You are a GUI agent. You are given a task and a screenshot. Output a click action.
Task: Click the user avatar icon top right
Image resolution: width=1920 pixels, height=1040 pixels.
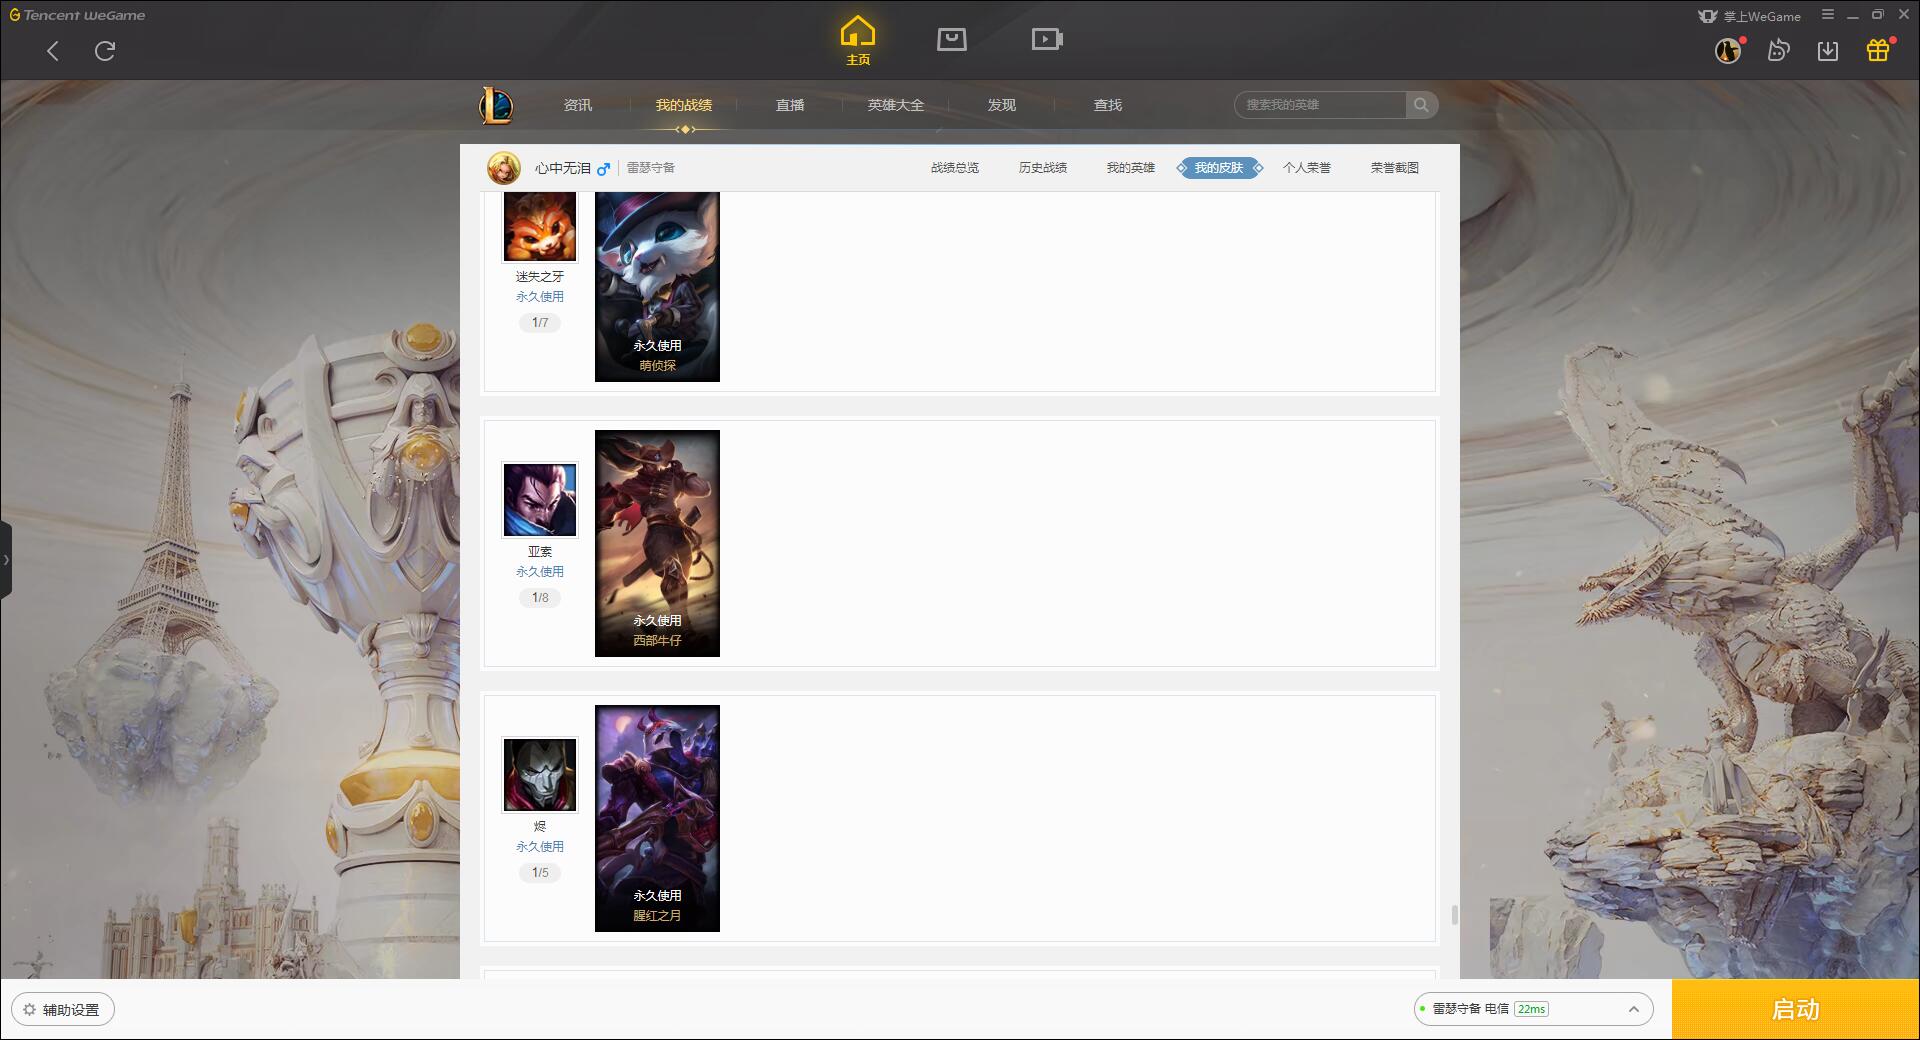[1728, 50]
